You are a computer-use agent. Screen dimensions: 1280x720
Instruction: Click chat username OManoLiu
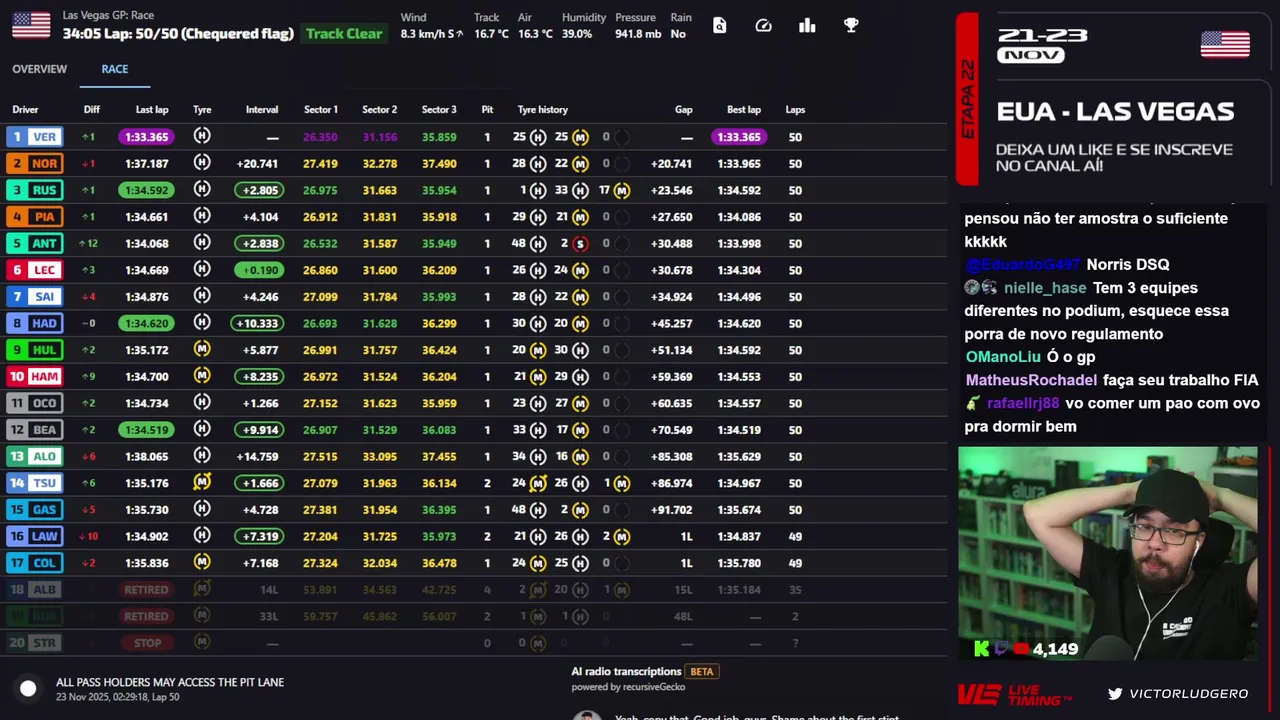tap(1003, 357)
